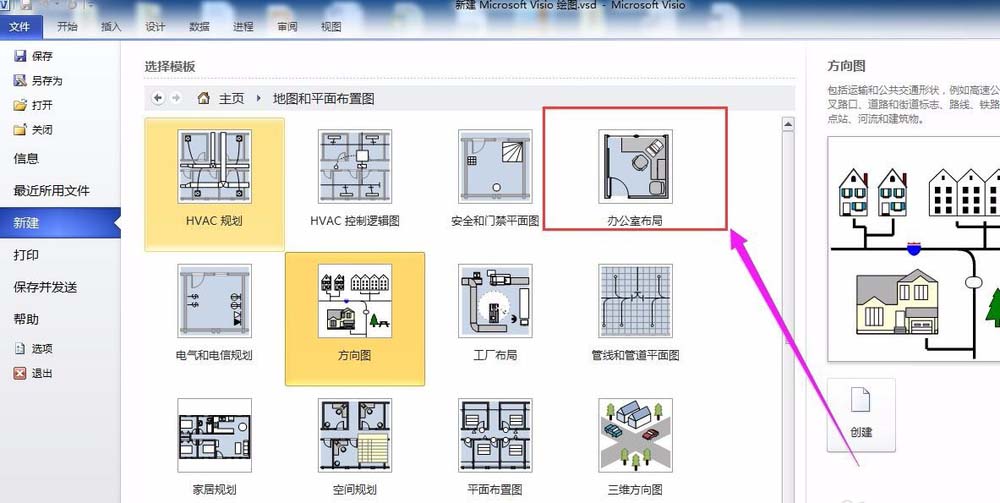The height and width of the screenshot is (503, 1000).
Task: Click the 打开 folder icon
Action: [x=20, y=105]
